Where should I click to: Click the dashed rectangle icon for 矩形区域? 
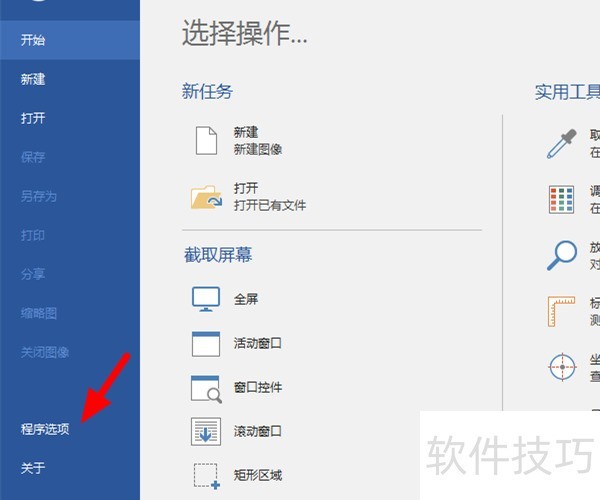pyautogui.click(x=207, y=476)
